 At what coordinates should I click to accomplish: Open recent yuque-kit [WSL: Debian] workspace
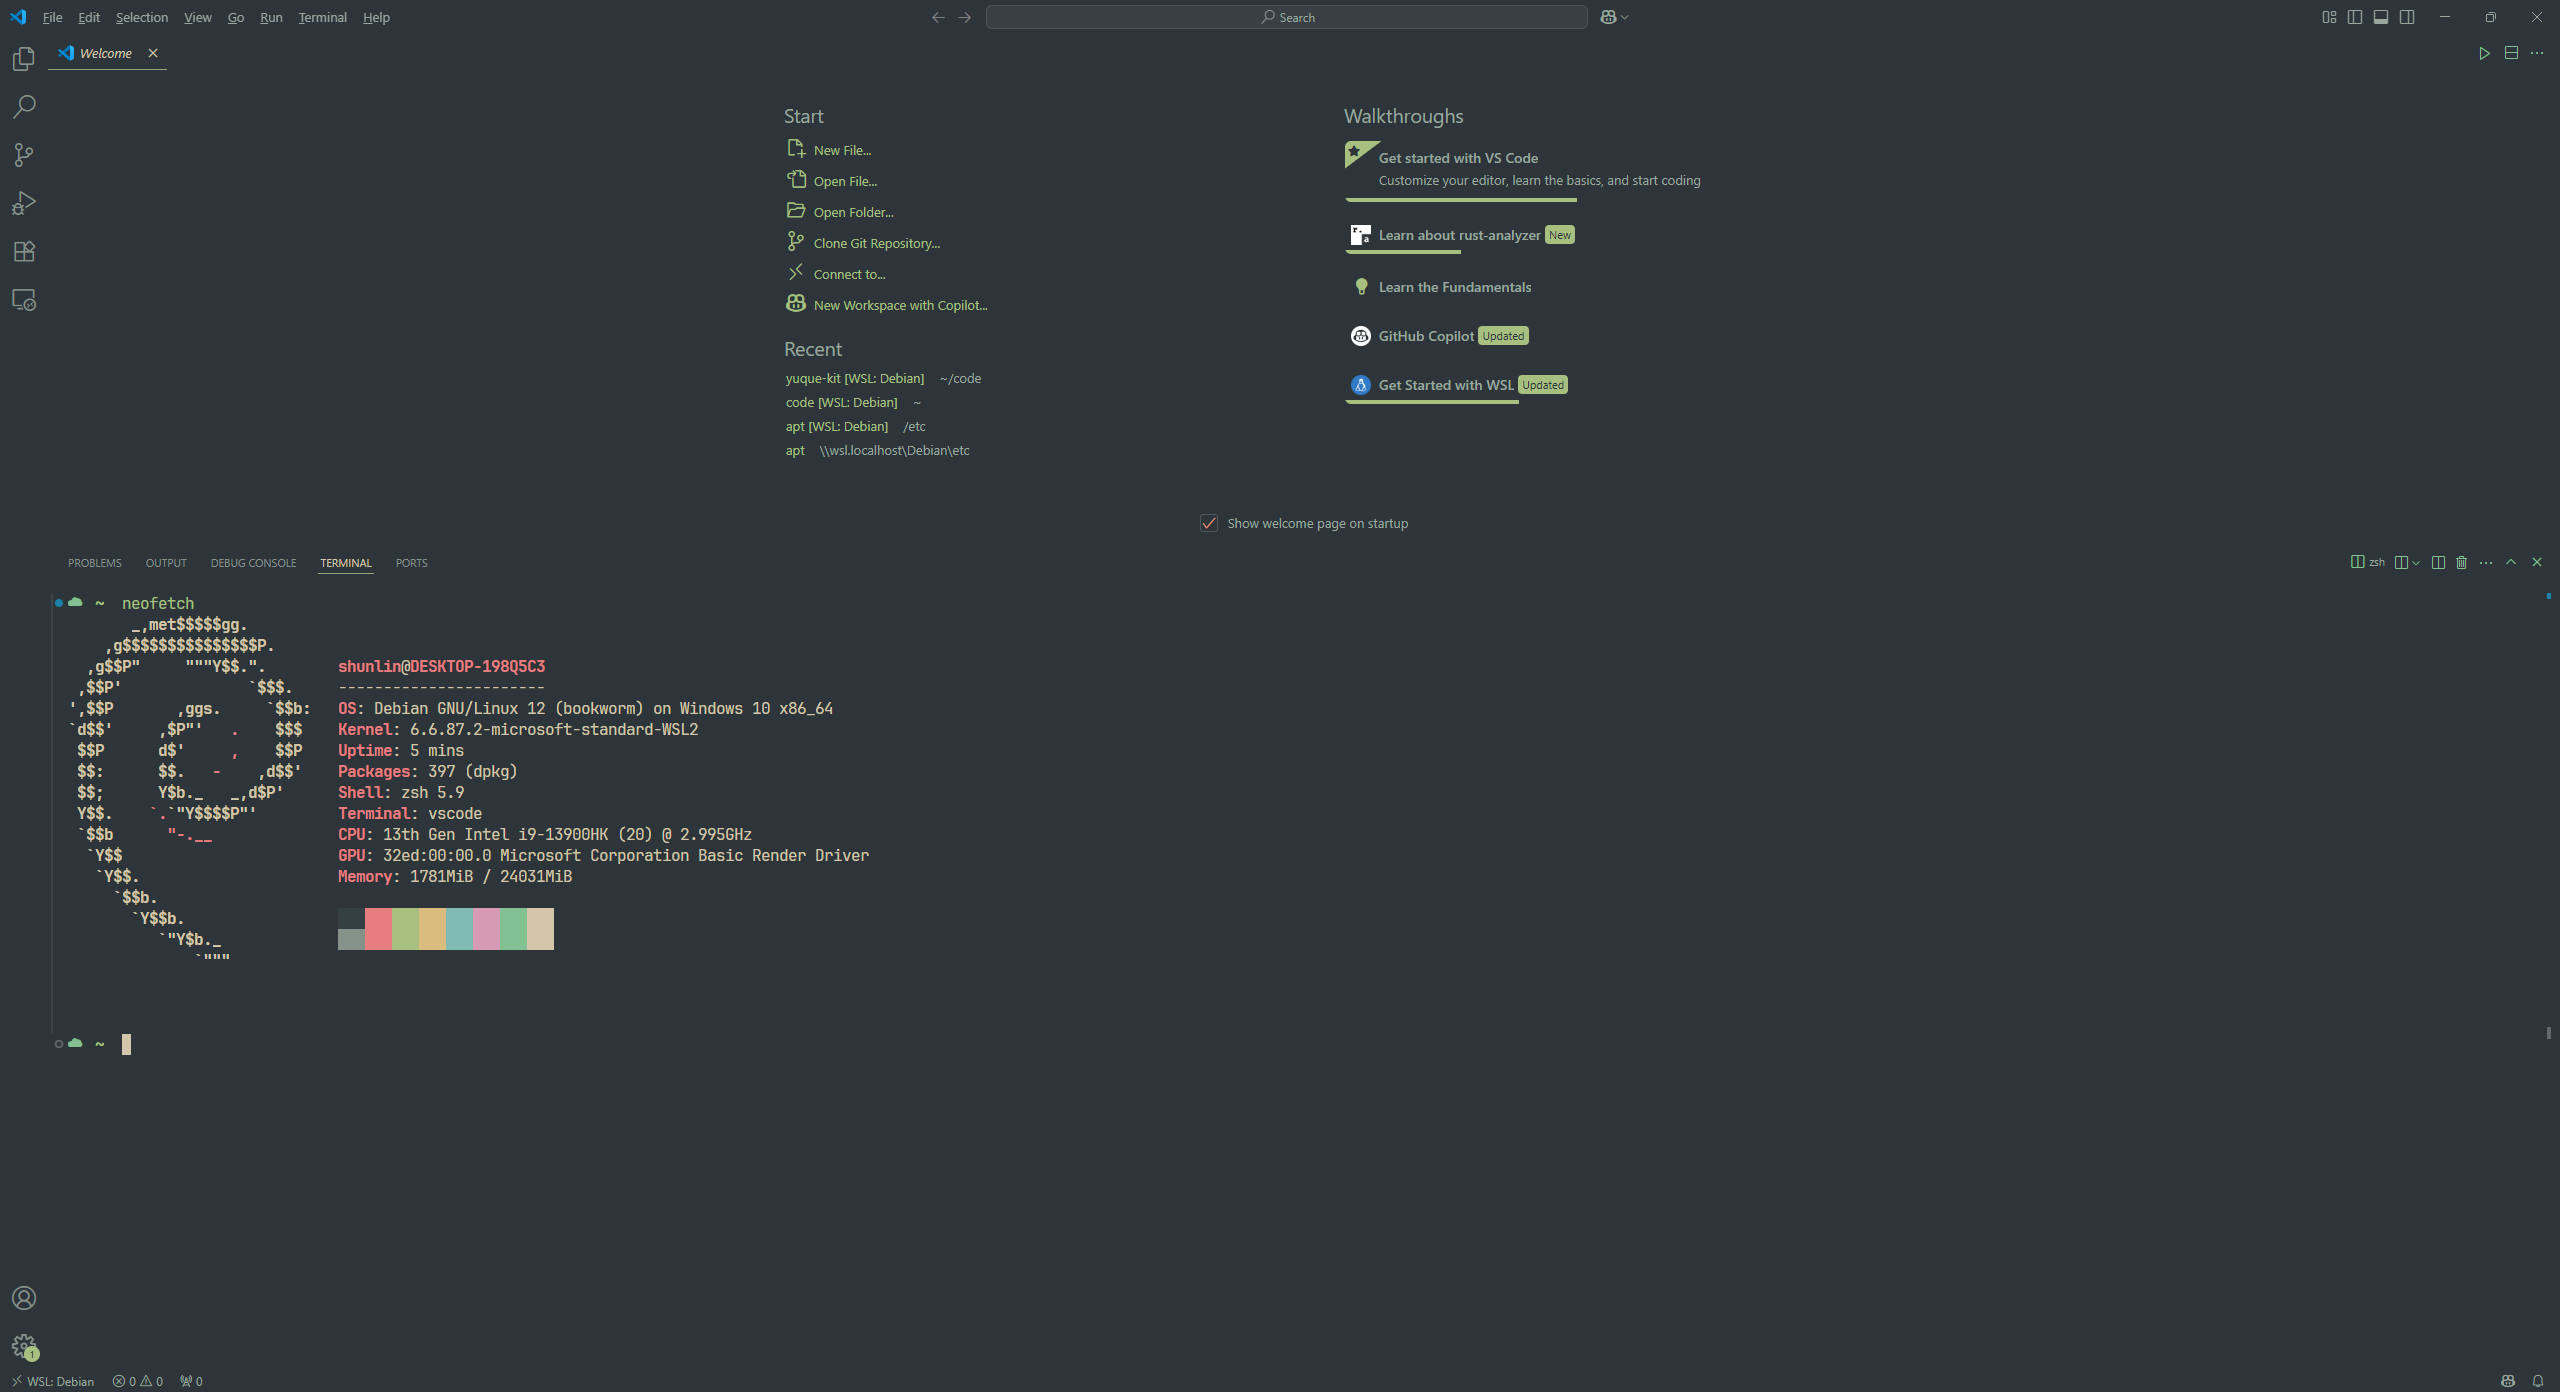[x=855, y=378]
